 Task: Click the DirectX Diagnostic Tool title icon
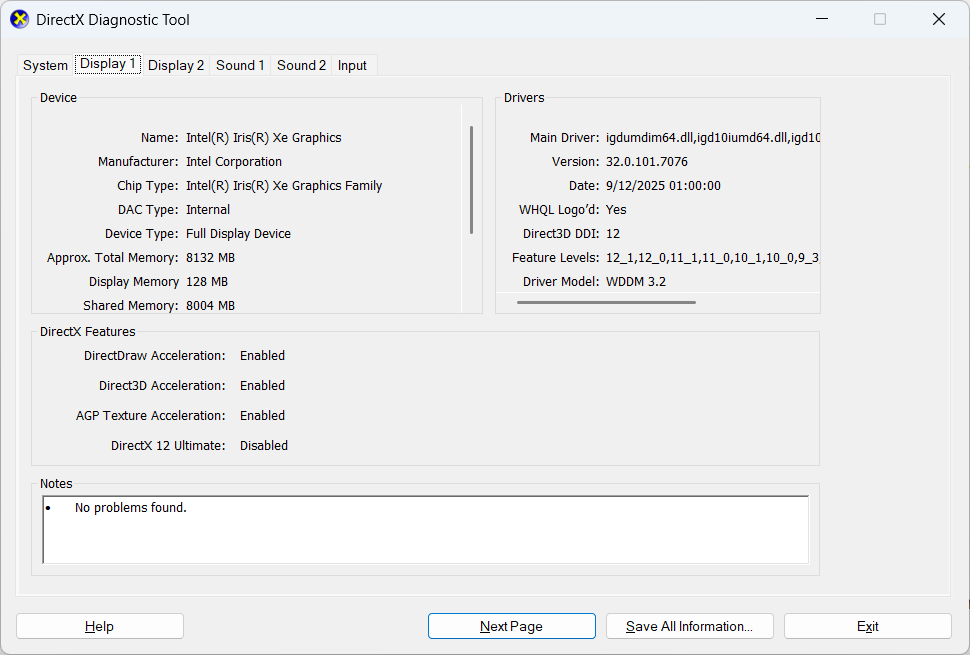coord(20,19)
